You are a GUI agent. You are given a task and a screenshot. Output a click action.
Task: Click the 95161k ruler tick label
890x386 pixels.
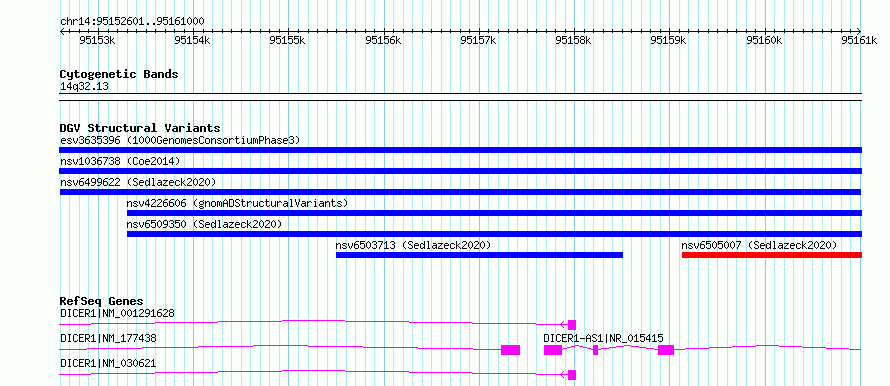(860, 40)
